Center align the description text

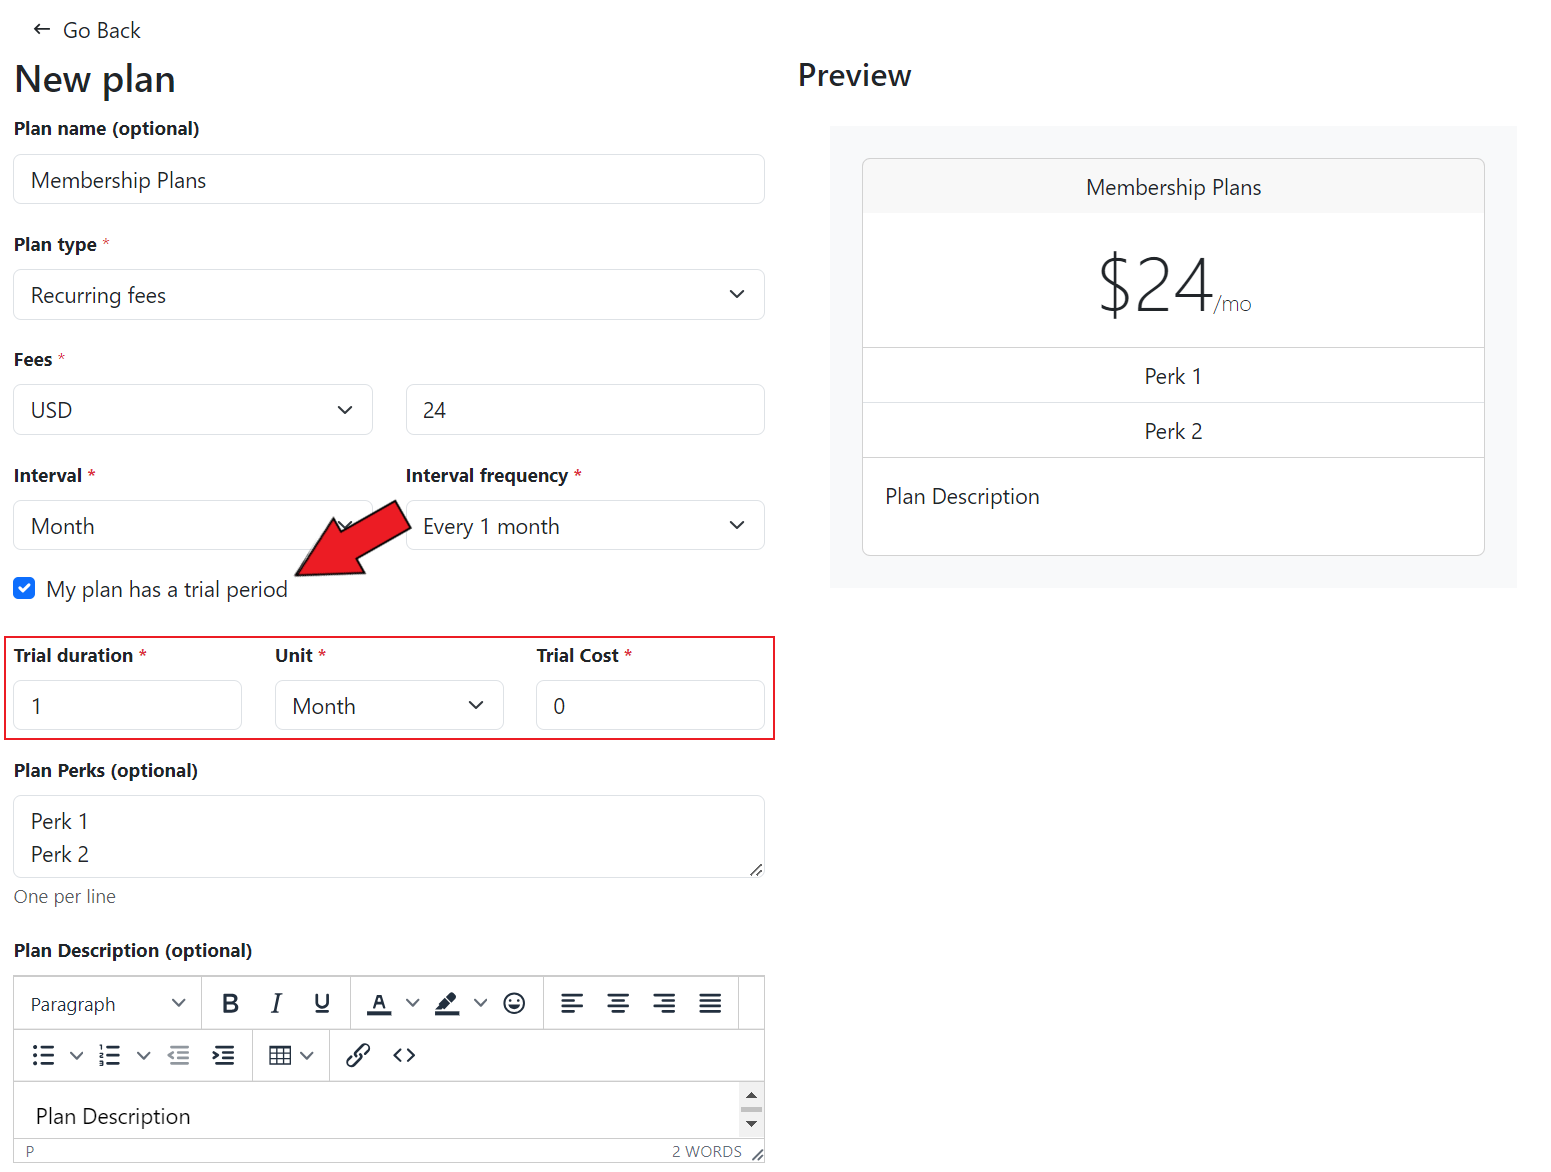[x=618, y=1003]
